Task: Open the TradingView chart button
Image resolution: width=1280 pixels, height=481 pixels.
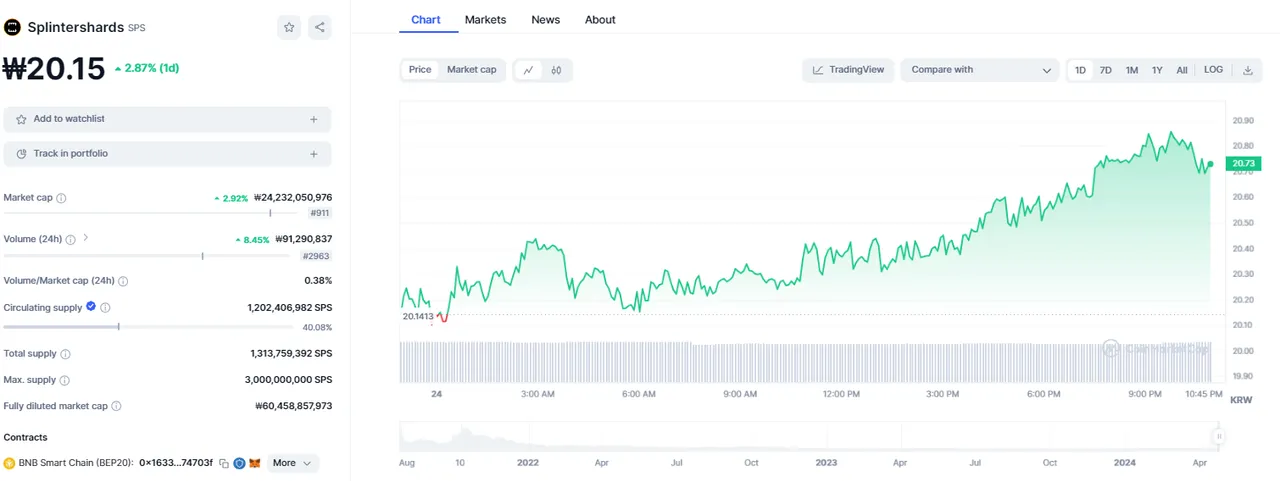Action: tap(848, 70)
